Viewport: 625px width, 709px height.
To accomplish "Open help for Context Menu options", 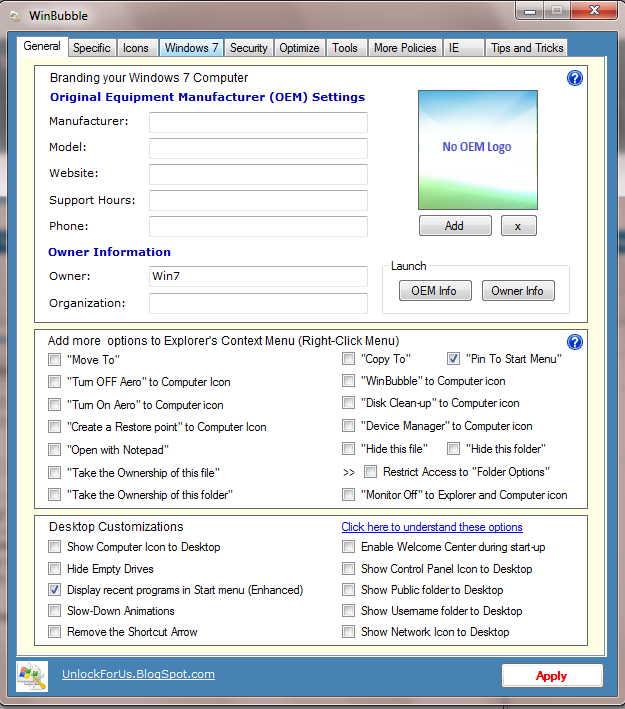I will pos(574,342).
